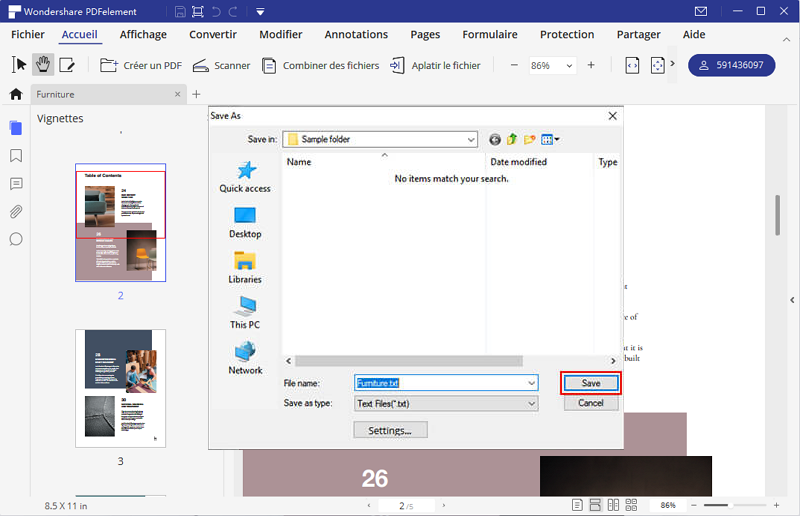Select Network in places bar
This screenshot has height=516, width=800.
click(x=245, y=358)
